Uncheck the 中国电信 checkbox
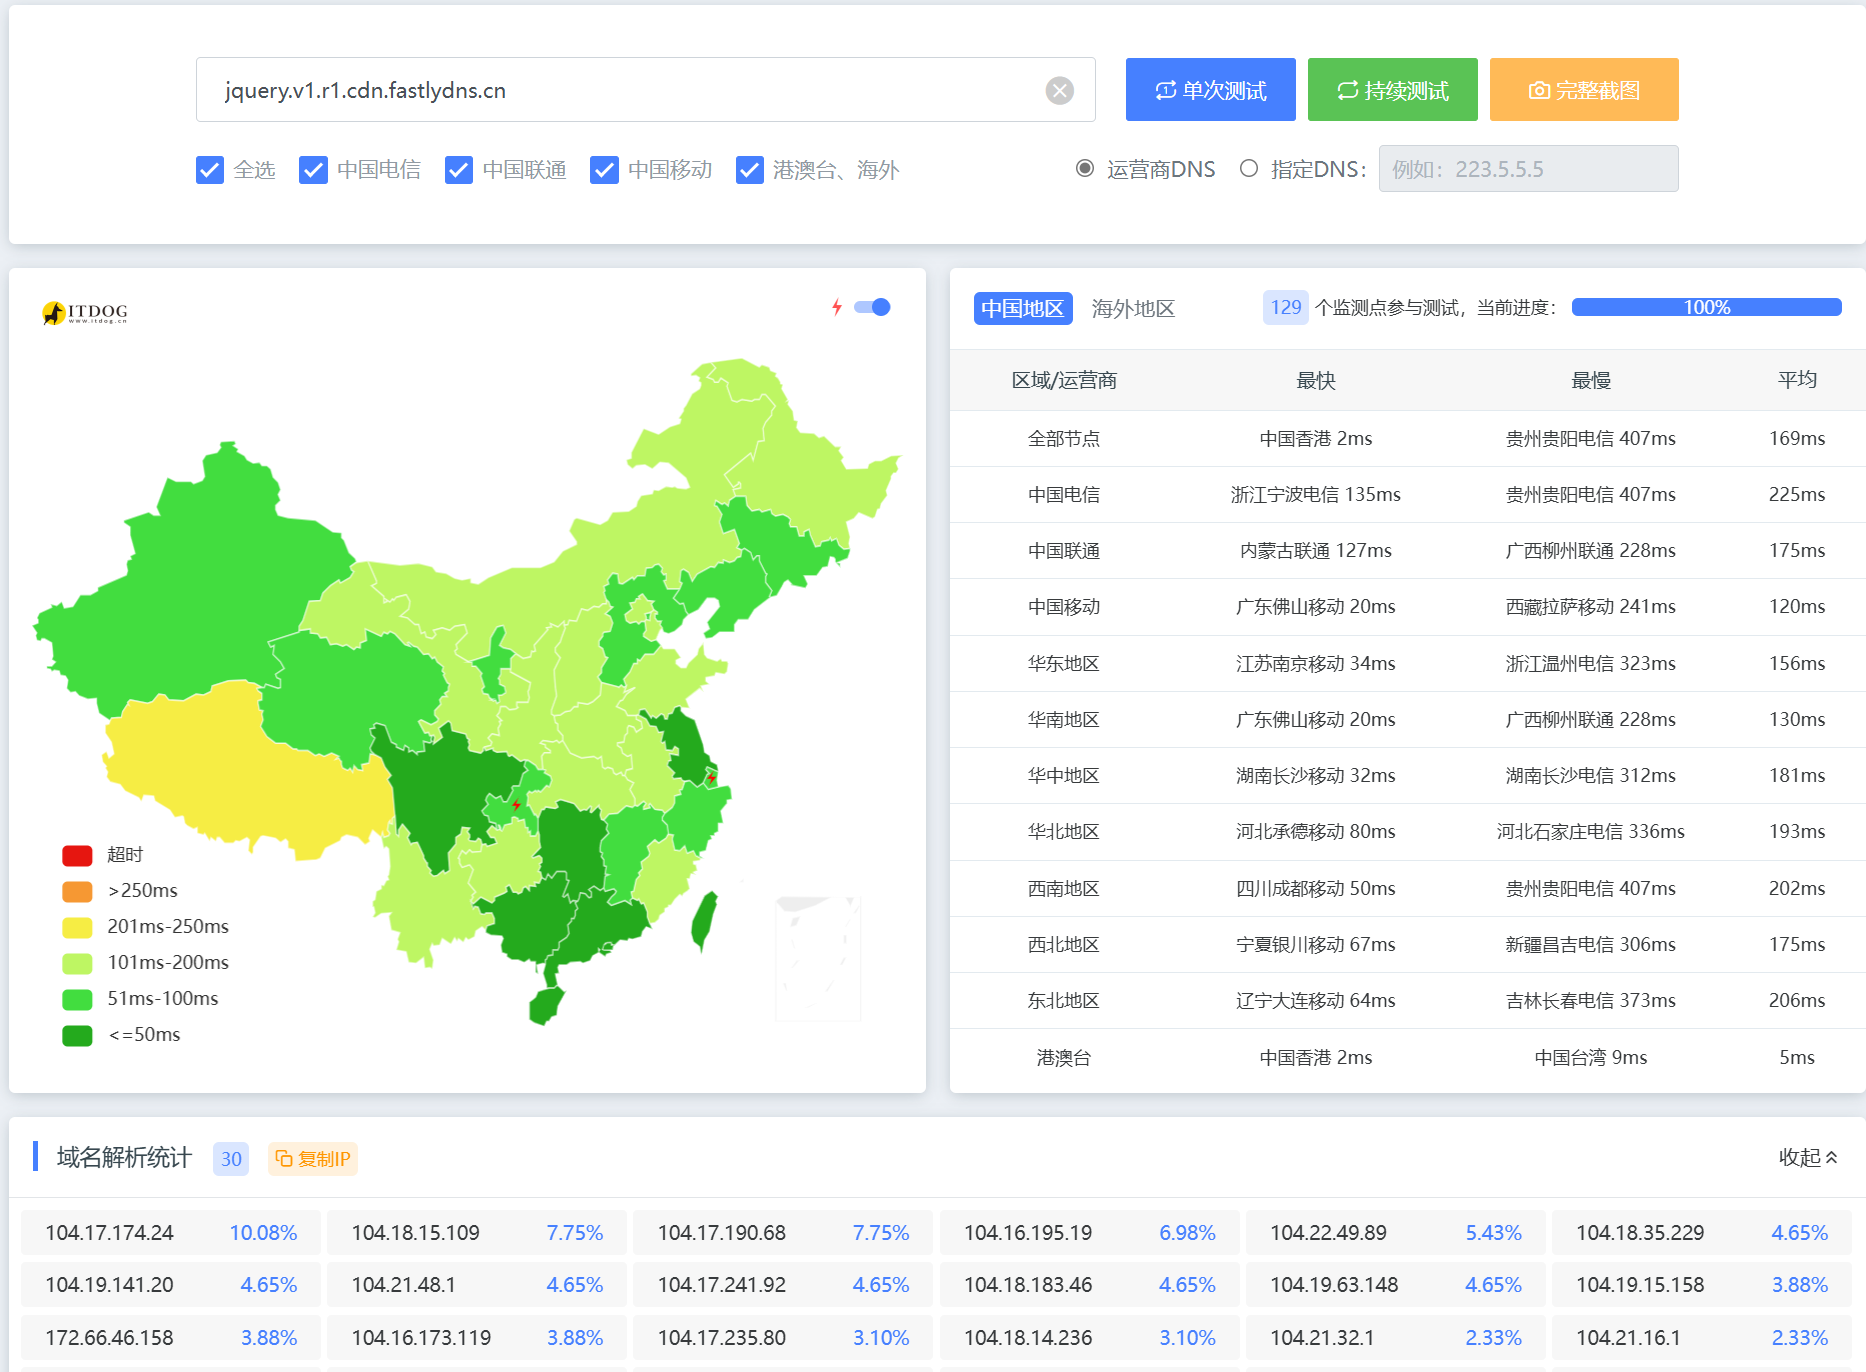Viewport: 1866px width, 1372px height. [x=313, y=170]
